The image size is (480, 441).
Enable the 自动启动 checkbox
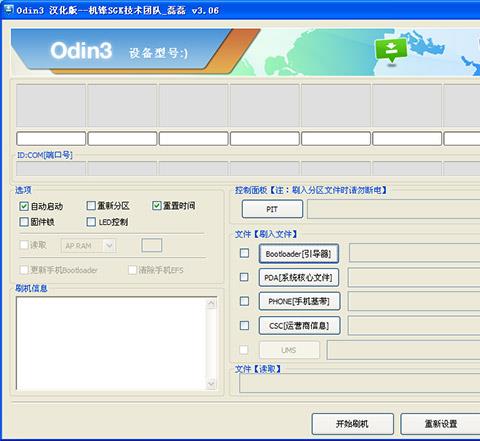pyautogui.click(x=24, y=206)
